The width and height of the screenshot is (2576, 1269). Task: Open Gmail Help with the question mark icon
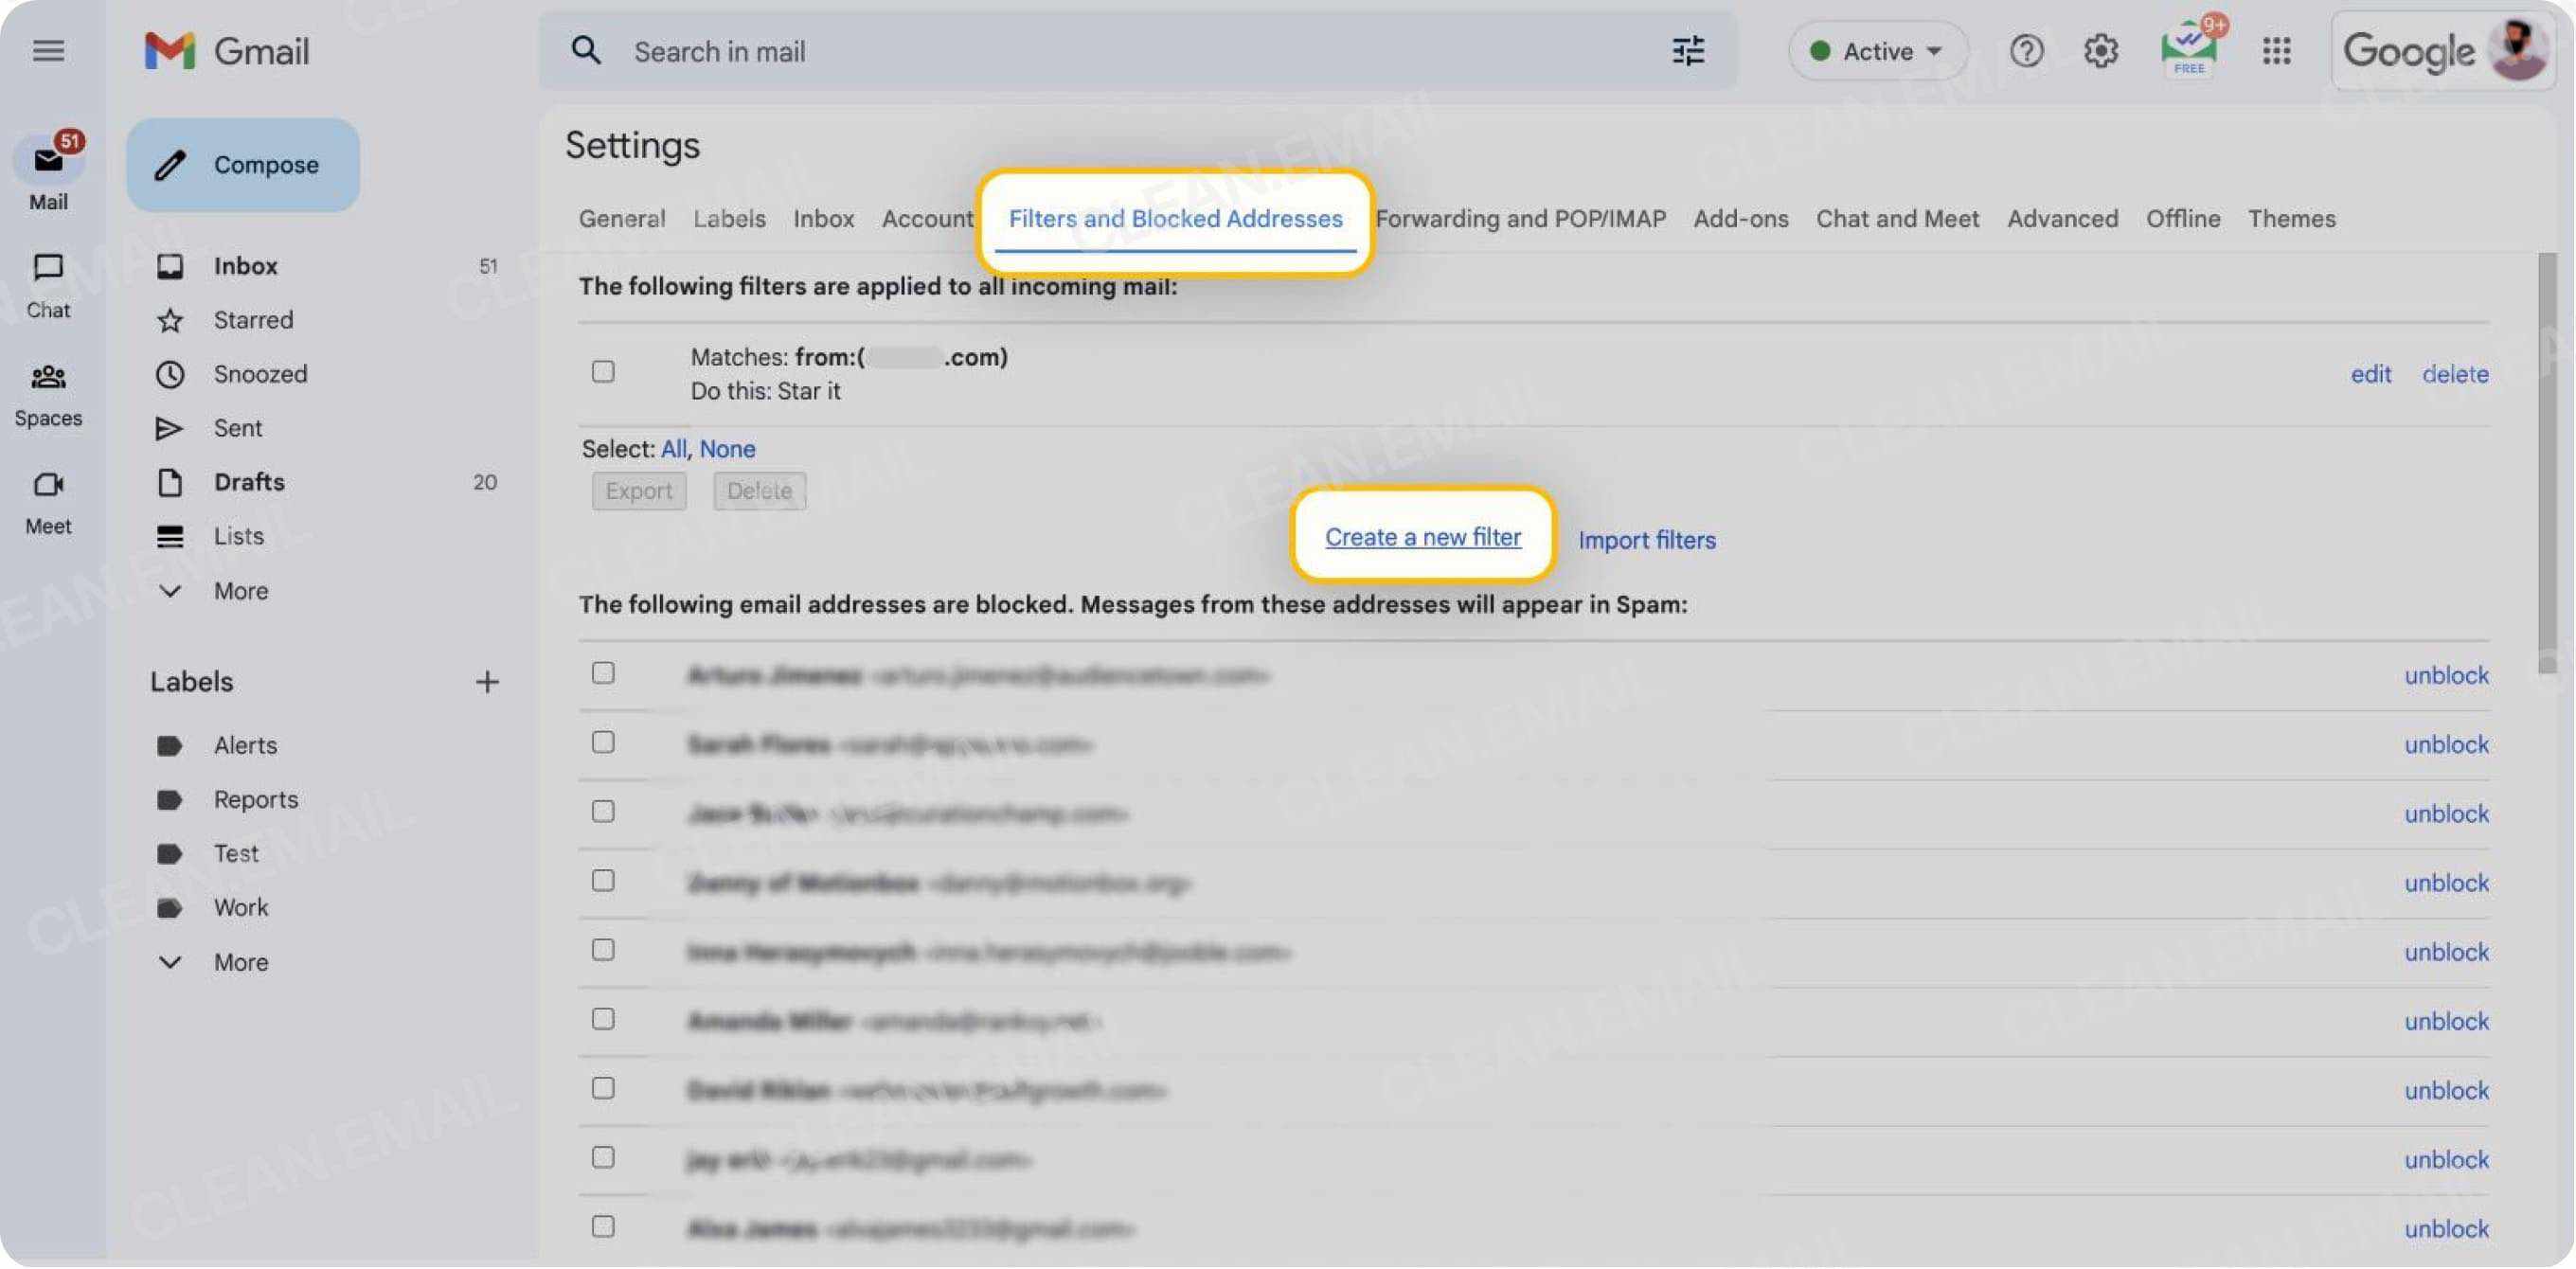coord(2026,50)
